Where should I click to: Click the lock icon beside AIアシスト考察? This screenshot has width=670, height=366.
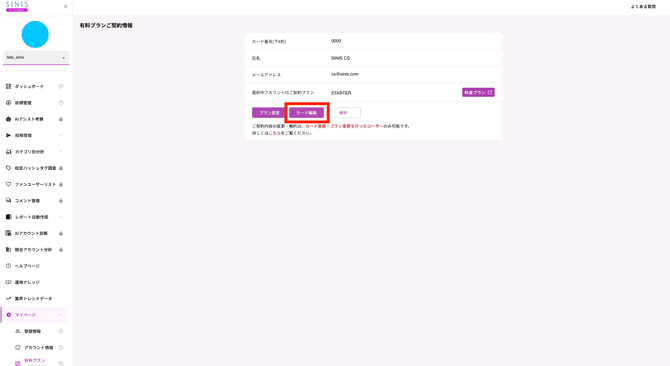click(x=61, y=119)
